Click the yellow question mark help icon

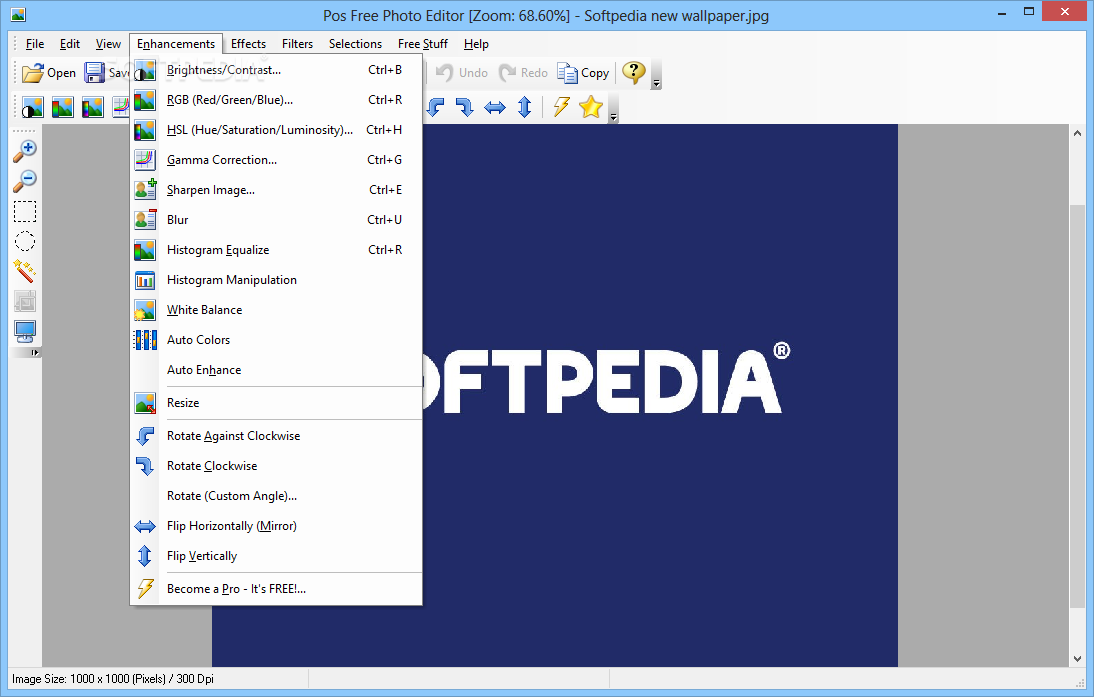click(x=634, y=72)
